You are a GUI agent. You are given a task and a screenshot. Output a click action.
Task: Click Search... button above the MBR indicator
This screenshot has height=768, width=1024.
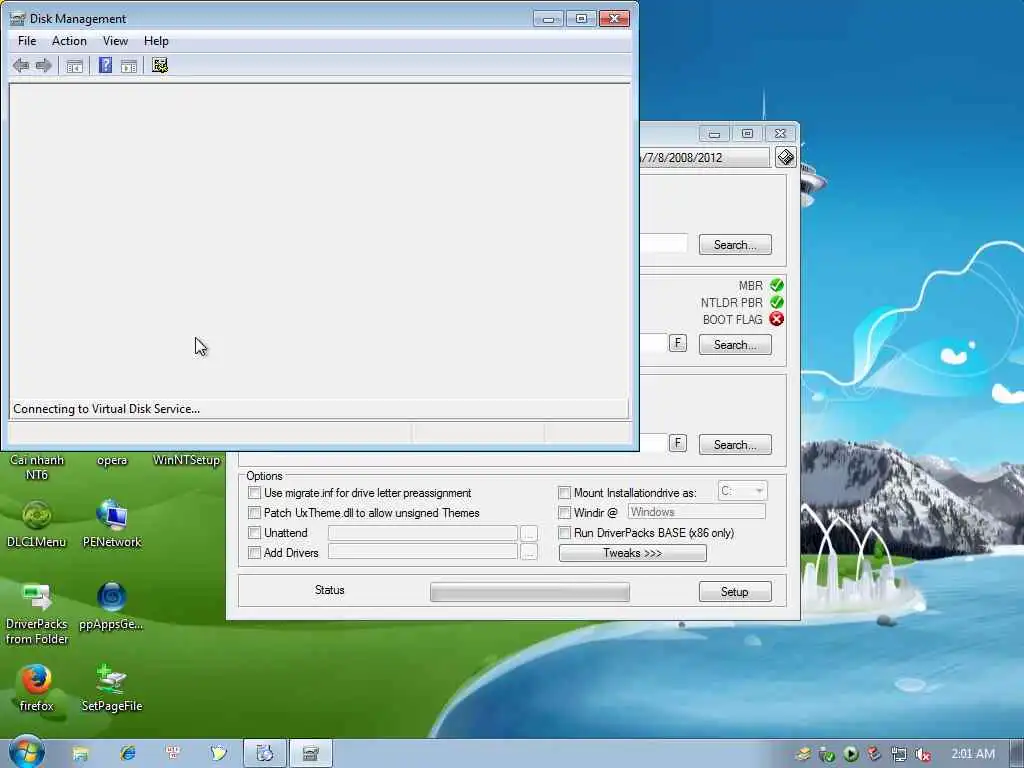coord(735,245)
